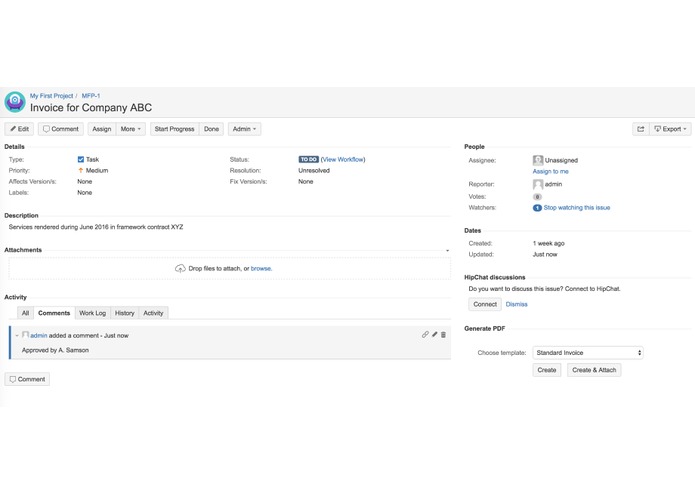Open the Export dropdown

(x=670, y=129)
